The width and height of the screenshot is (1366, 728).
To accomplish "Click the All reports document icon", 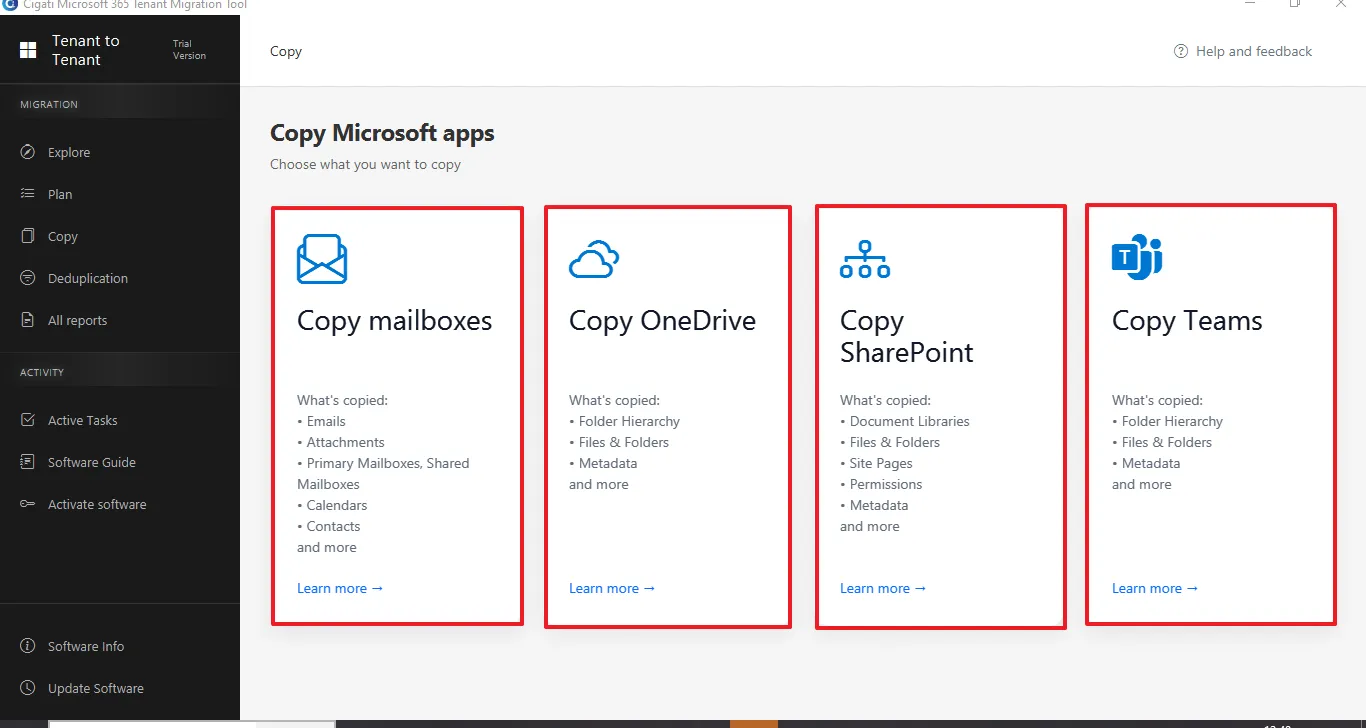I will 28,320.
